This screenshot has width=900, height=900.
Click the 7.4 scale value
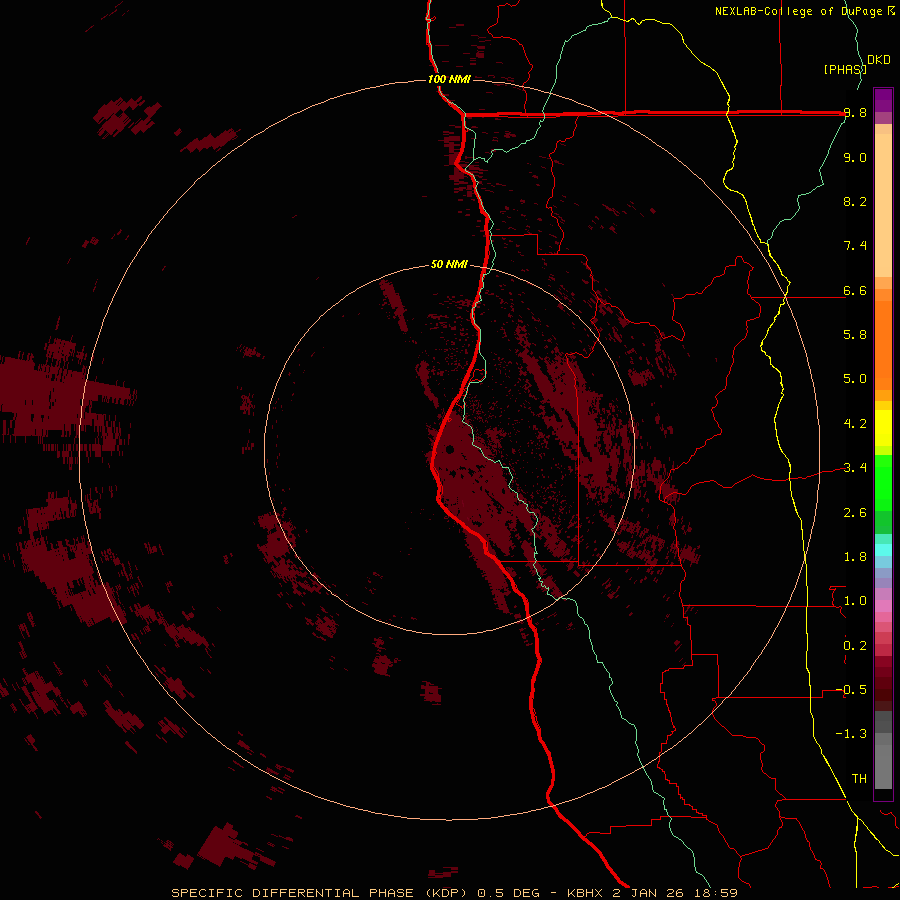point(855,246)
